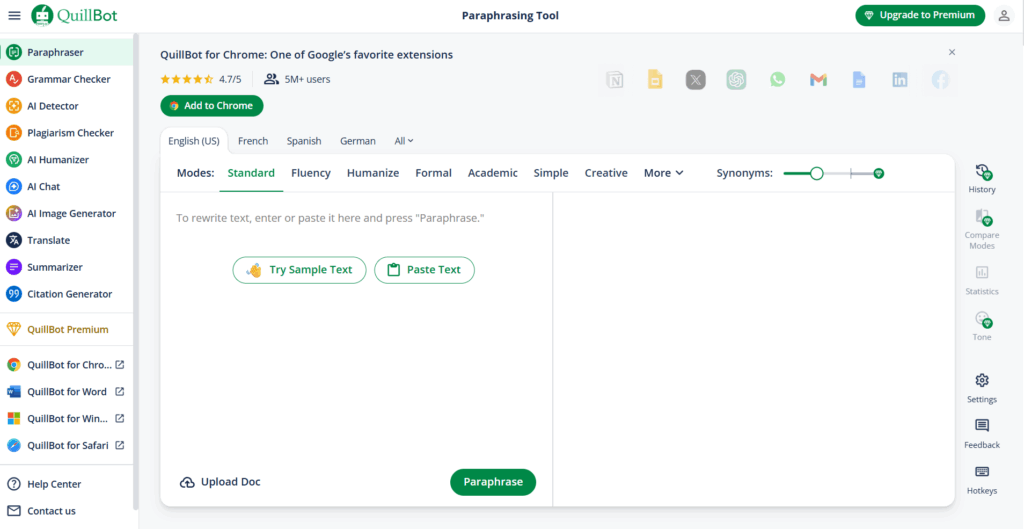Switch to Spanish language tab

[304, 141]
